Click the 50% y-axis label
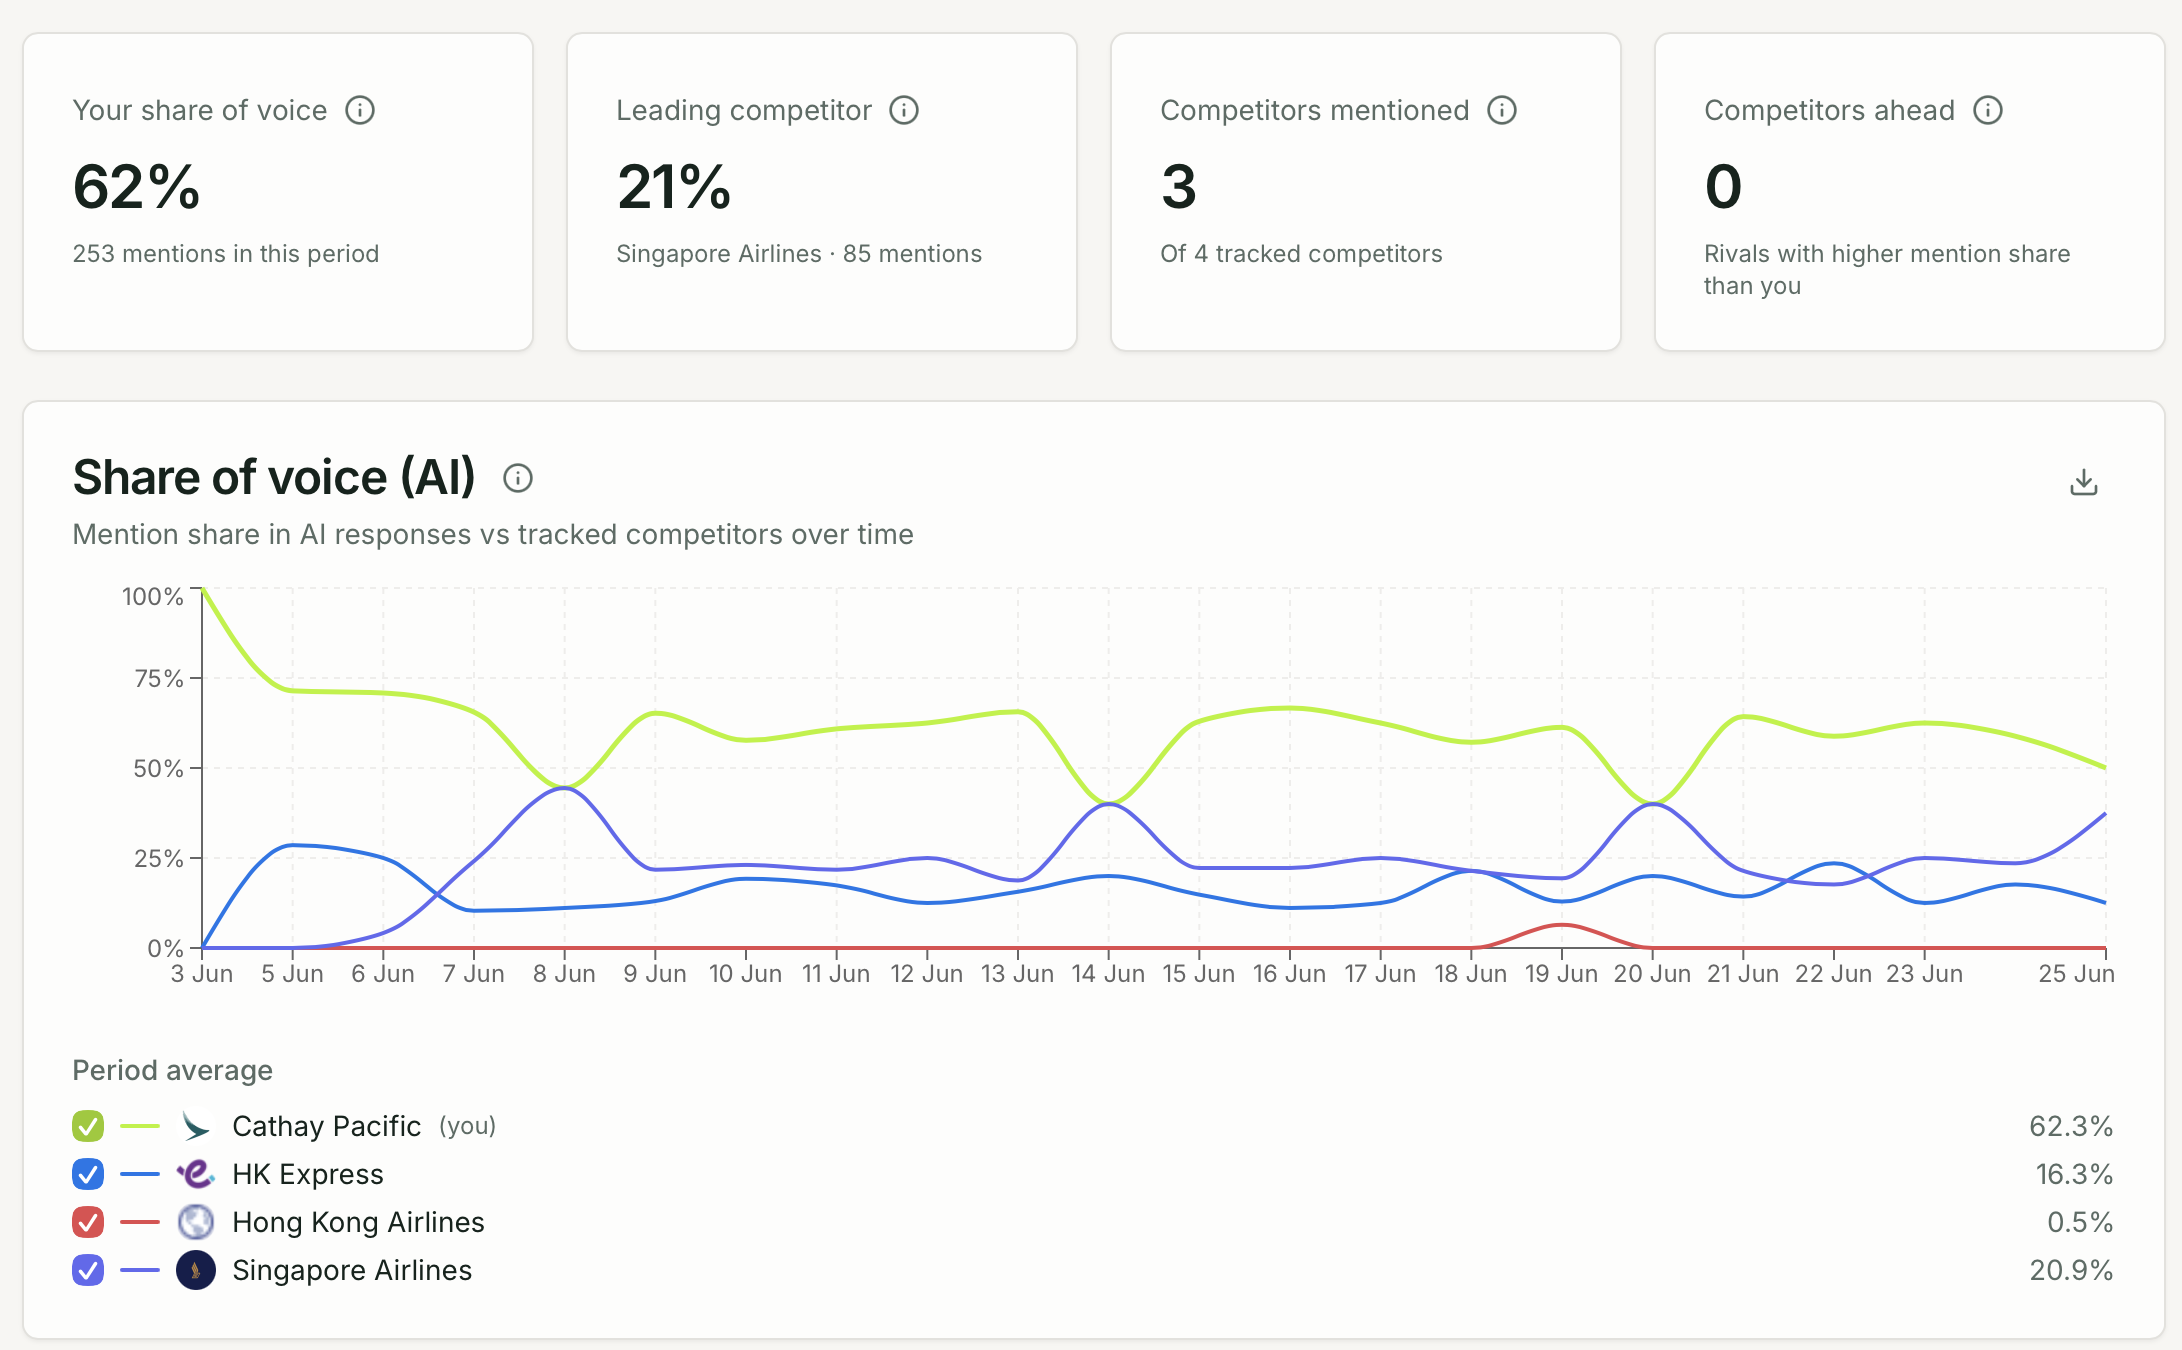 tap(158, 769)
